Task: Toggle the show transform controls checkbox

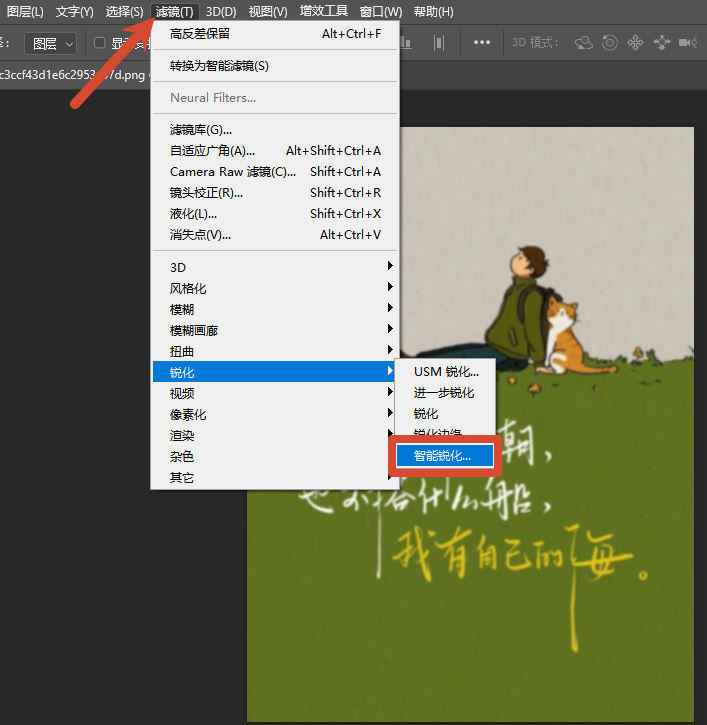Action: [99, 43]
